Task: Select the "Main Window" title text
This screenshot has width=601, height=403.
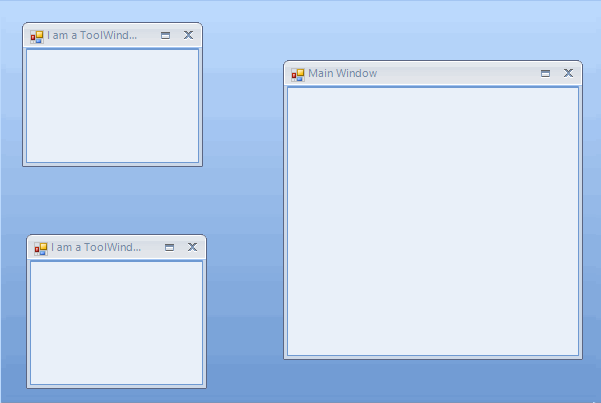Action: pyautogui.click(x=342, y=73)
